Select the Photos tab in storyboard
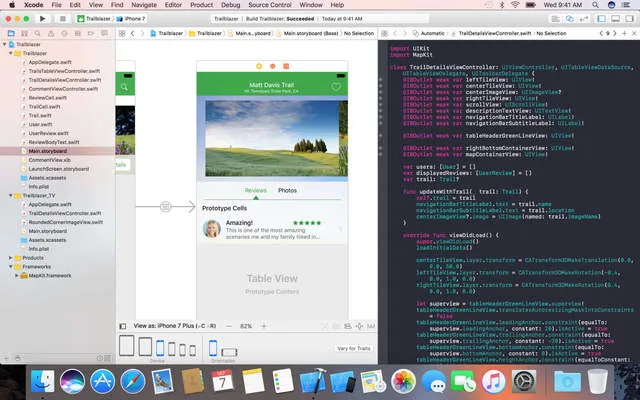 (x=287, y=191)
